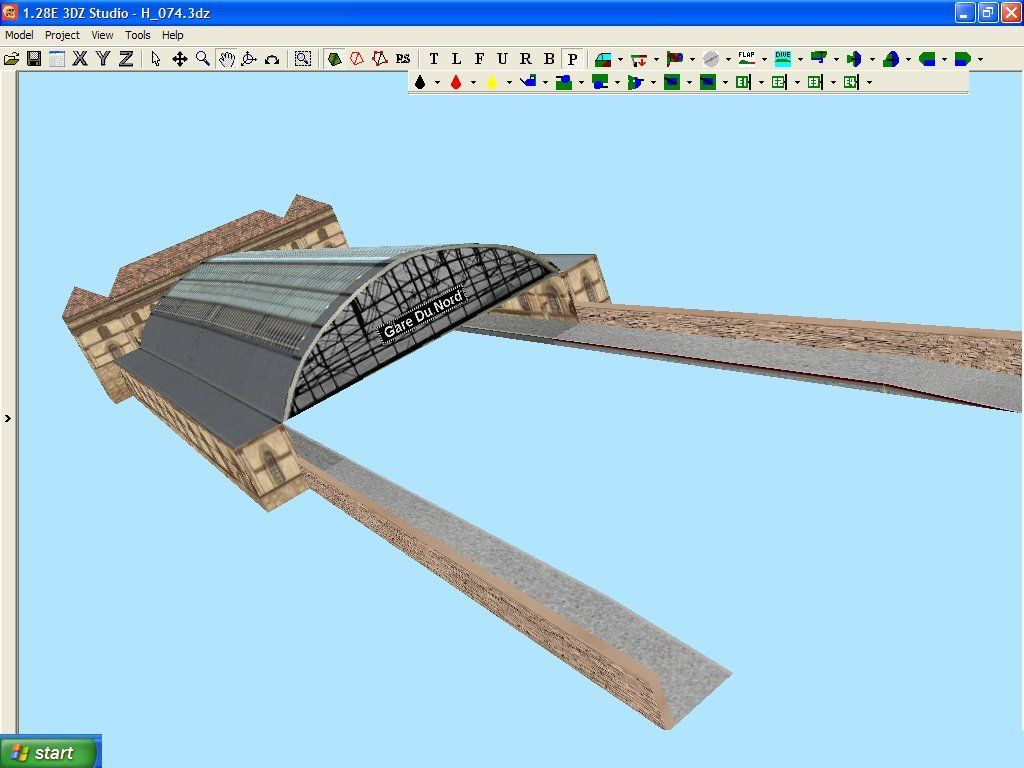Choose the four-arrow move tool
The height and width of the screenshot is (768, 1024).
click(180, 59)
